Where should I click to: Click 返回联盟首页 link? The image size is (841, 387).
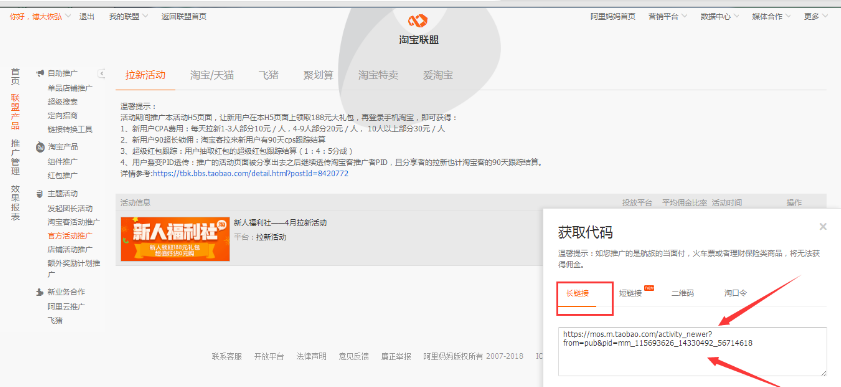point(184,17)
